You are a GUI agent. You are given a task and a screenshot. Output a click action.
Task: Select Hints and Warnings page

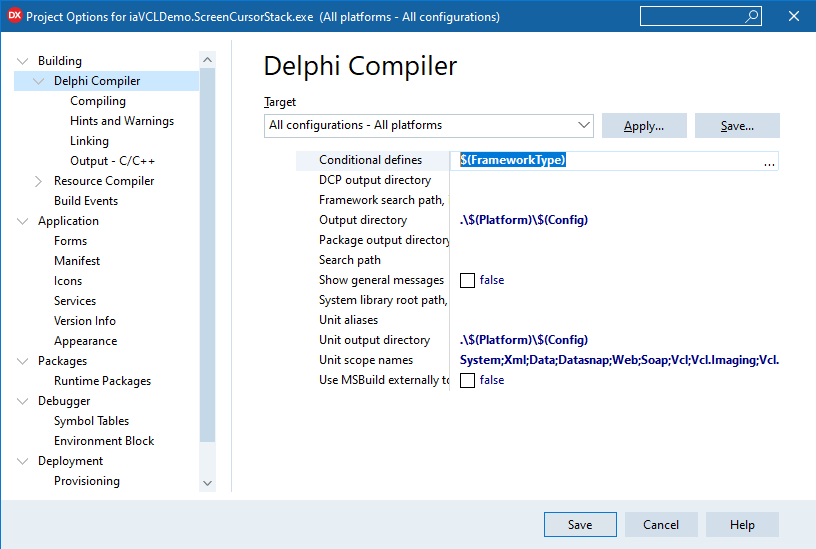pos(122,121)
